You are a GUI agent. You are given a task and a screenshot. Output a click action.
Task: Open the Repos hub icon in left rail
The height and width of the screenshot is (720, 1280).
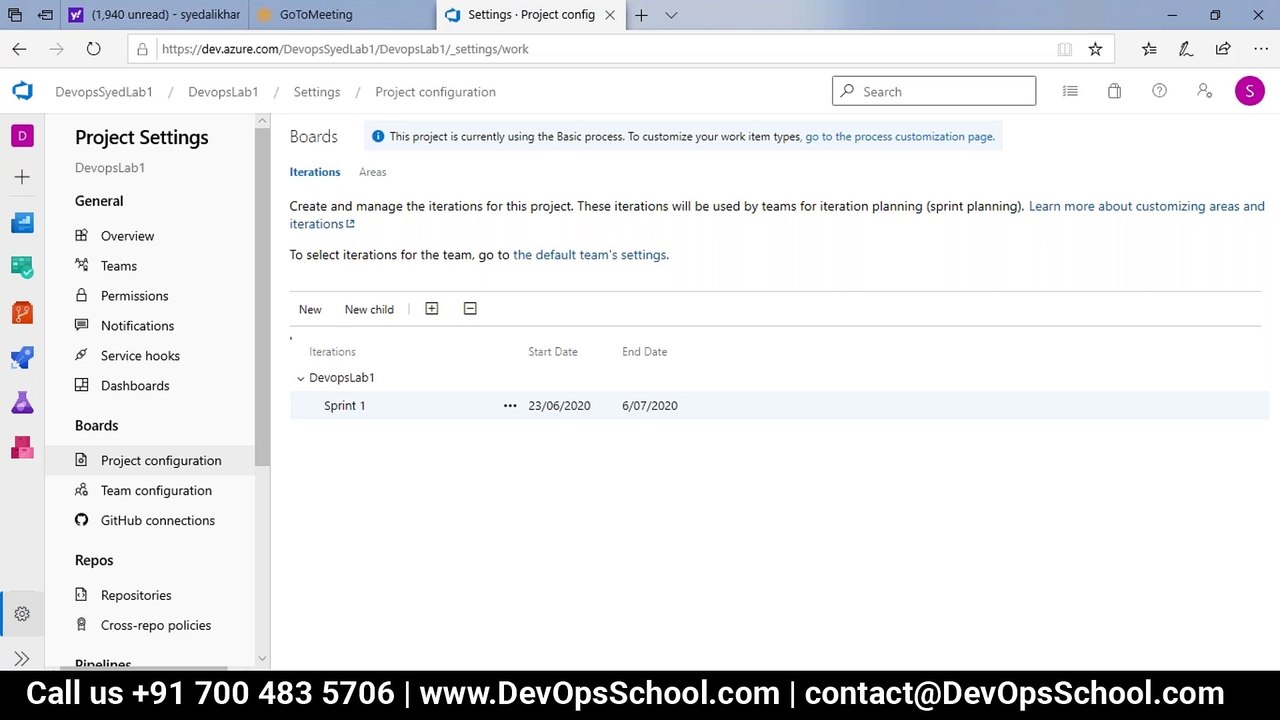point(22,312)
